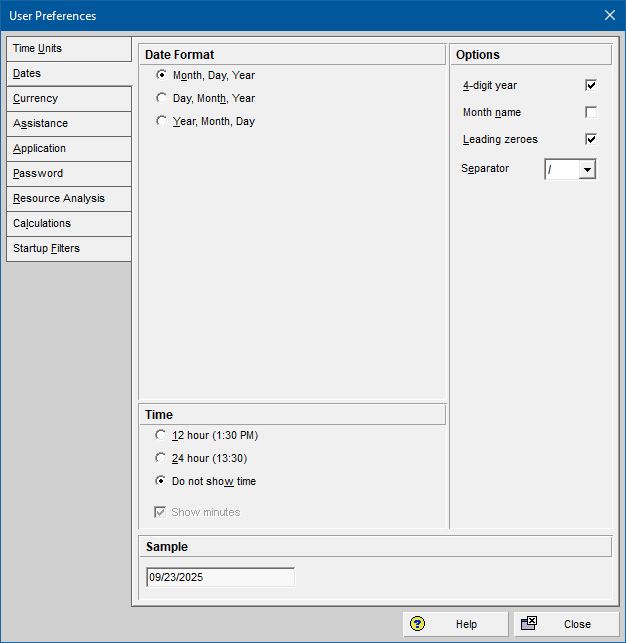Disable the 4-digit year checkbox
The image size is (626, 643).
coord(591,86)
